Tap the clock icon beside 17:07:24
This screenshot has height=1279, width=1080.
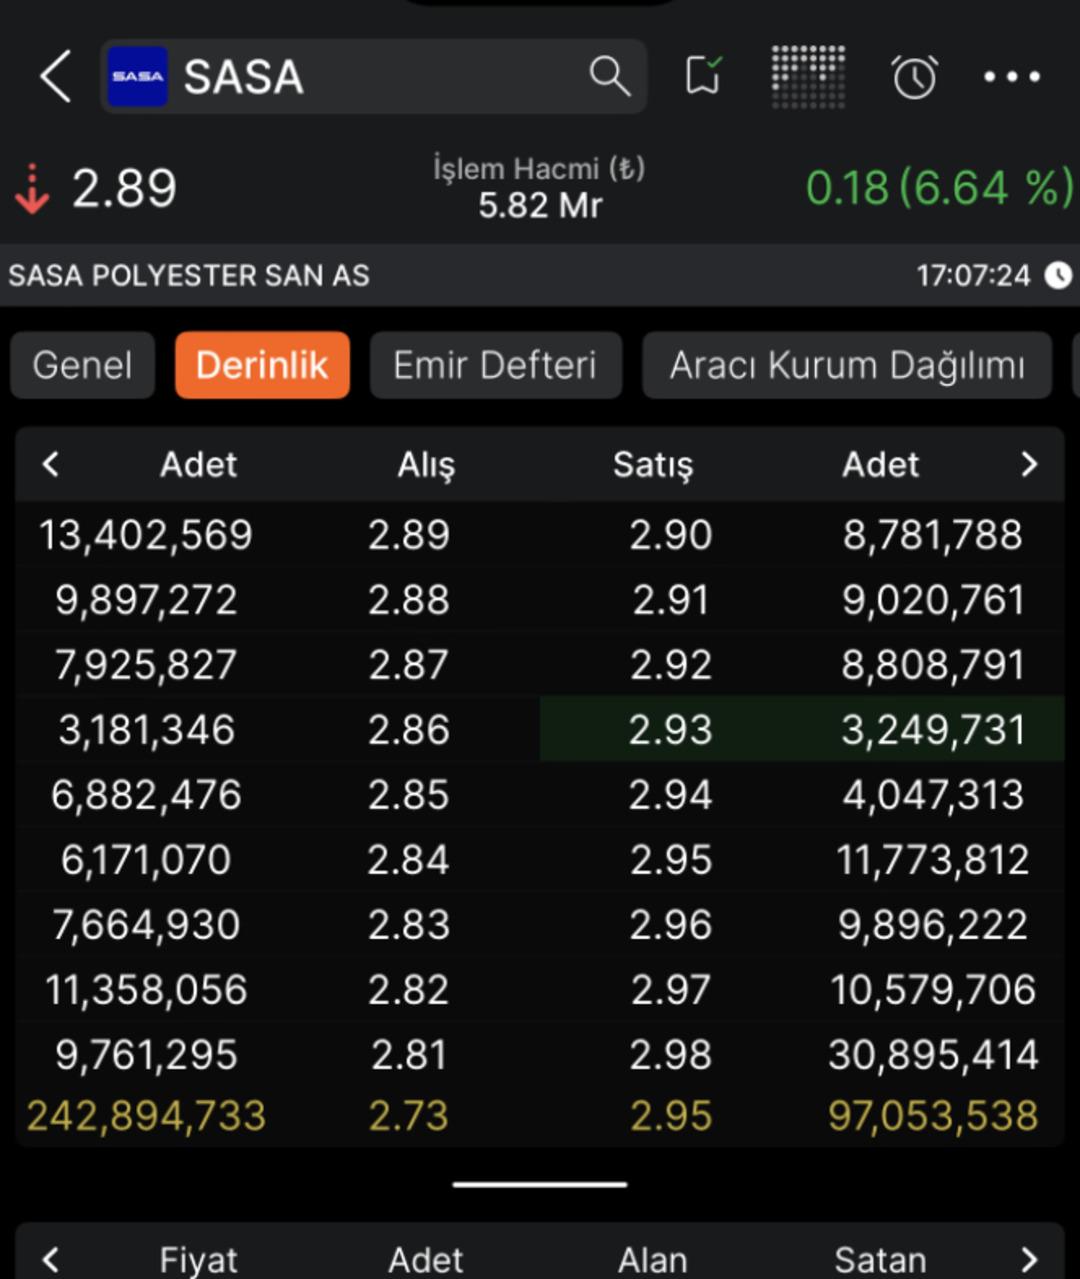coord(1058,275)
